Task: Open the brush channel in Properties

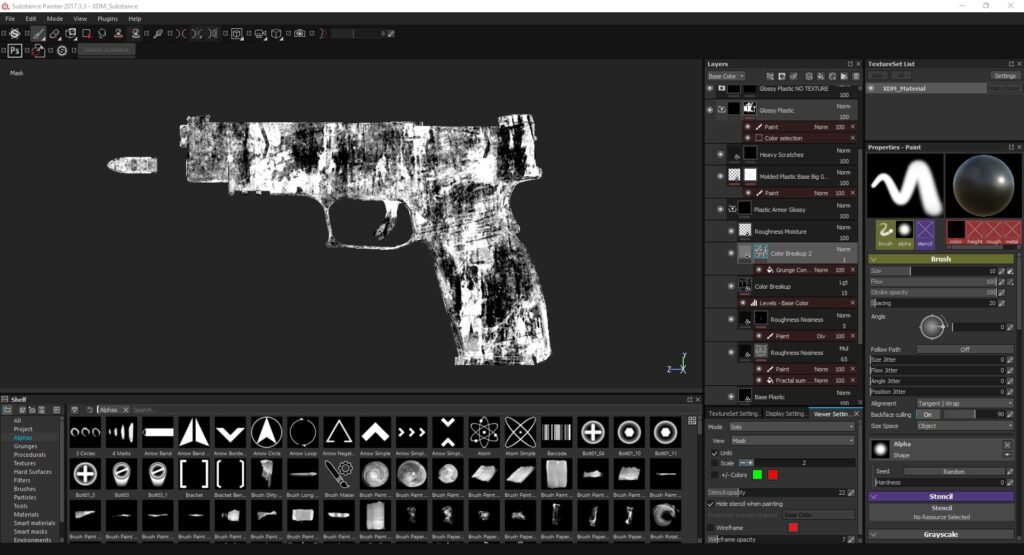Action: (885, 232)
